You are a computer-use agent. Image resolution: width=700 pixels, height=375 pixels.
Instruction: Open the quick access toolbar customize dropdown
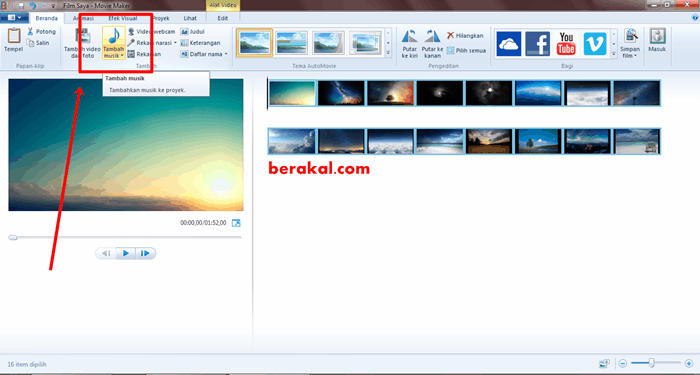click(53, 6)
